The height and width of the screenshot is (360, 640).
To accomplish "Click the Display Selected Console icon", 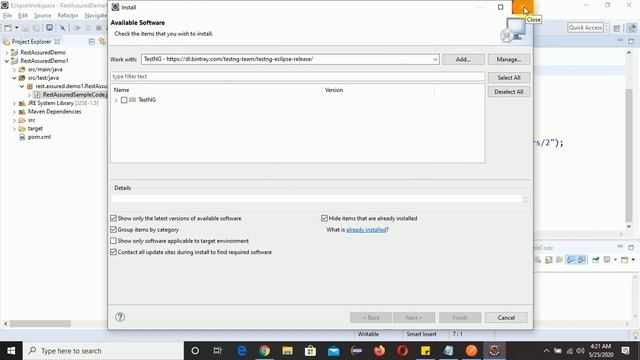I will 608,260.
